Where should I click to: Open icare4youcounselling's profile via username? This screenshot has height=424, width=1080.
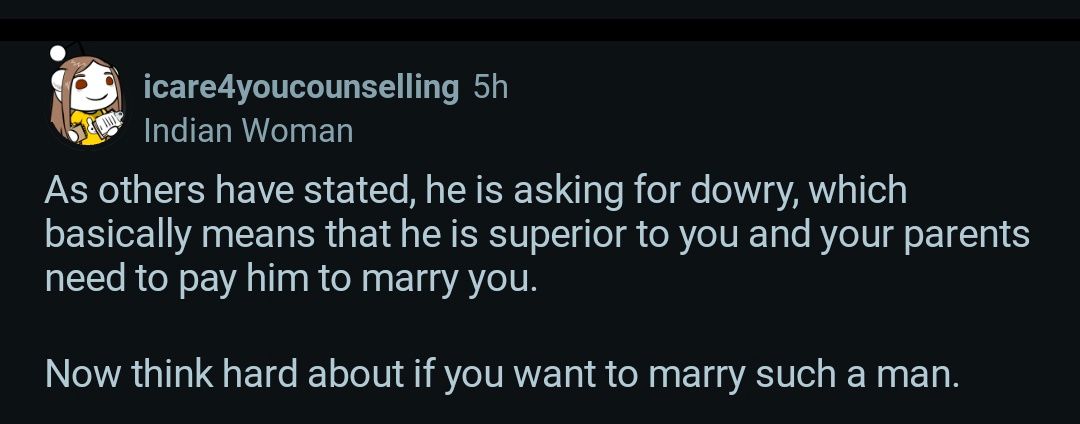pos(301,87)
